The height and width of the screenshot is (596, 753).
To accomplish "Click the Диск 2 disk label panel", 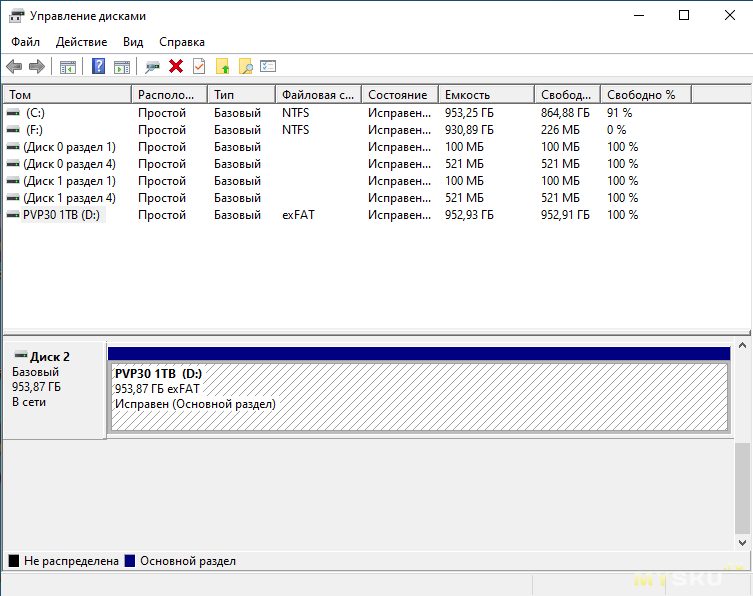I will pos(54,390).
